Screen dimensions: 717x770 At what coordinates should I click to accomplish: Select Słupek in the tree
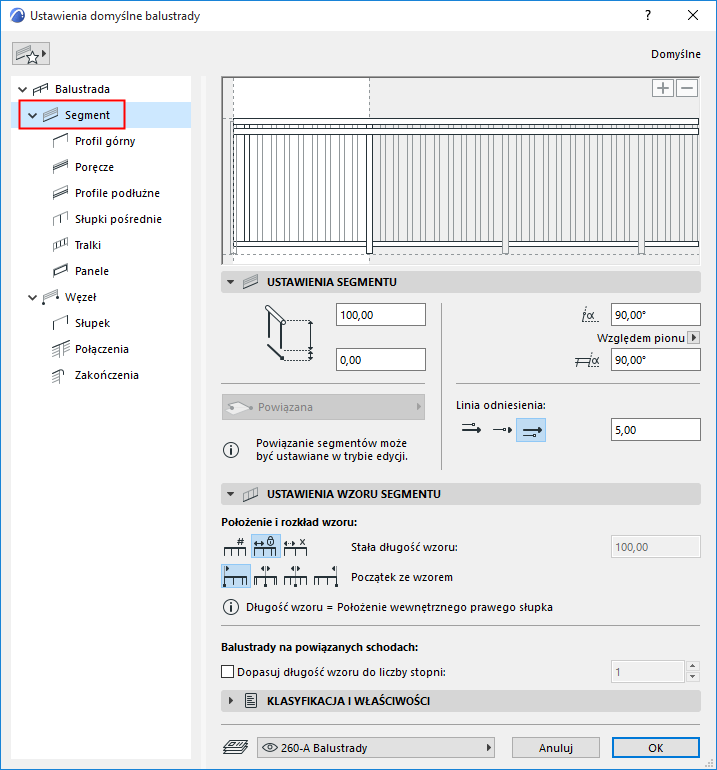pyautogui.click(x=92, y=324)
